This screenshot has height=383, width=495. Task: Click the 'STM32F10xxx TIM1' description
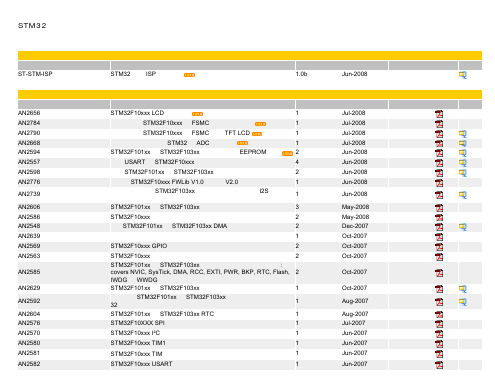coord(138,343)
